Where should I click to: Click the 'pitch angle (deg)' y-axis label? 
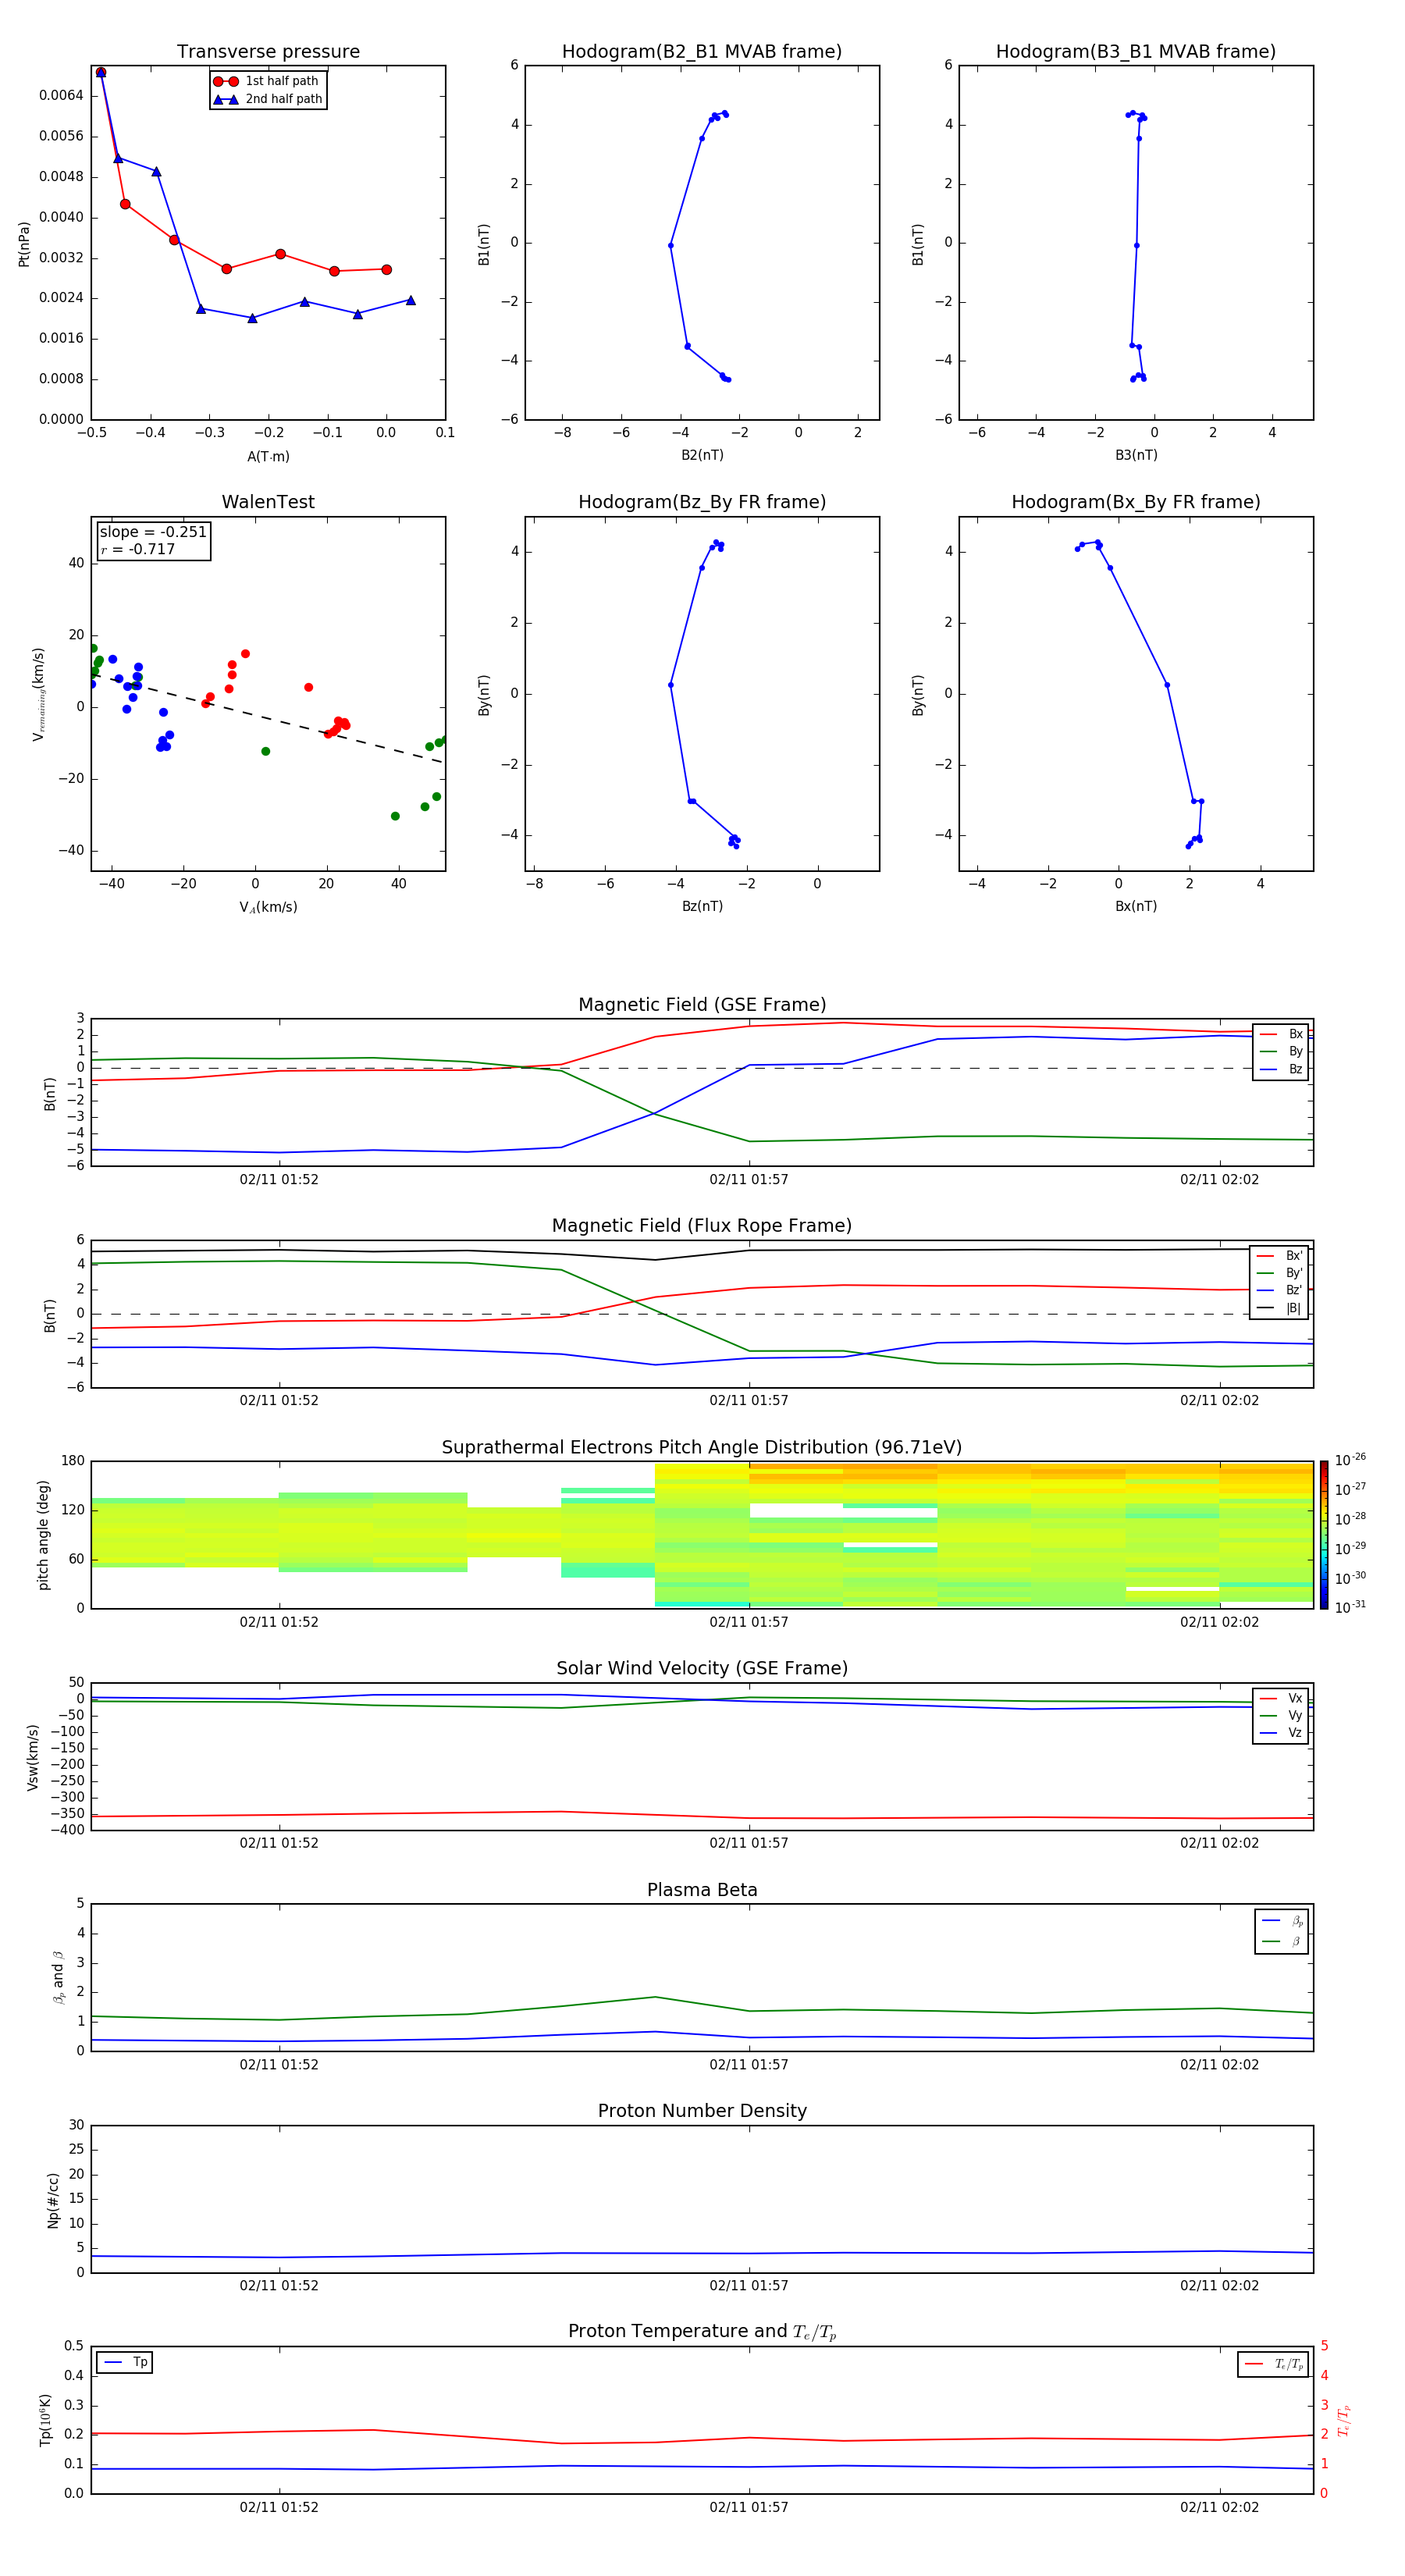[43, 1535]
